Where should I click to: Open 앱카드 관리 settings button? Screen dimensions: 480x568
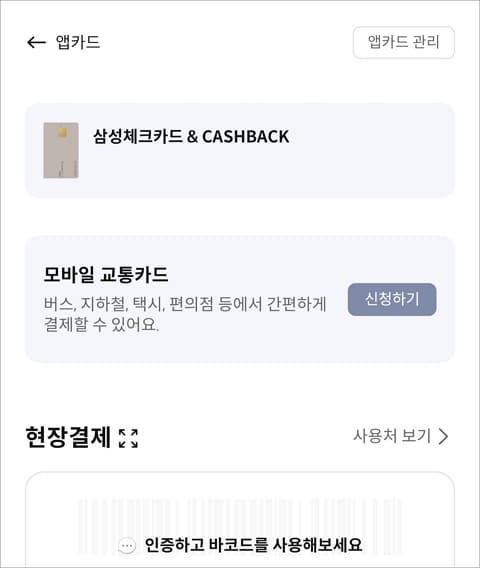(404, 42)
